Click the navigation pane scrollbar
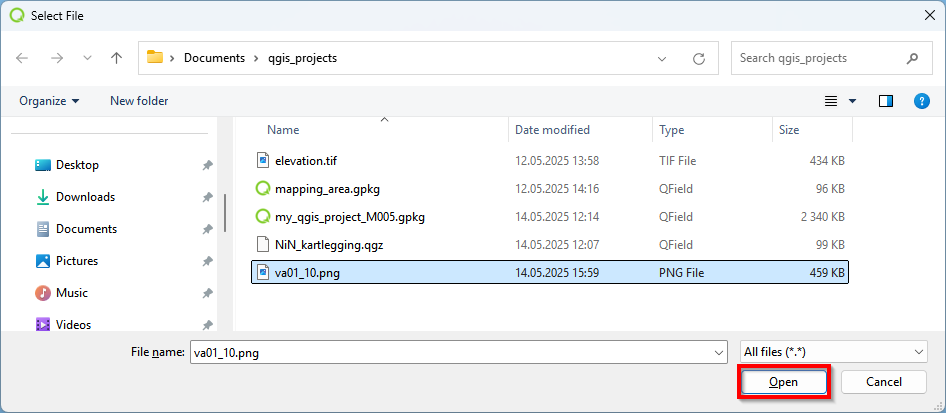Screen dimensions: 946x413 coord(226,210)
